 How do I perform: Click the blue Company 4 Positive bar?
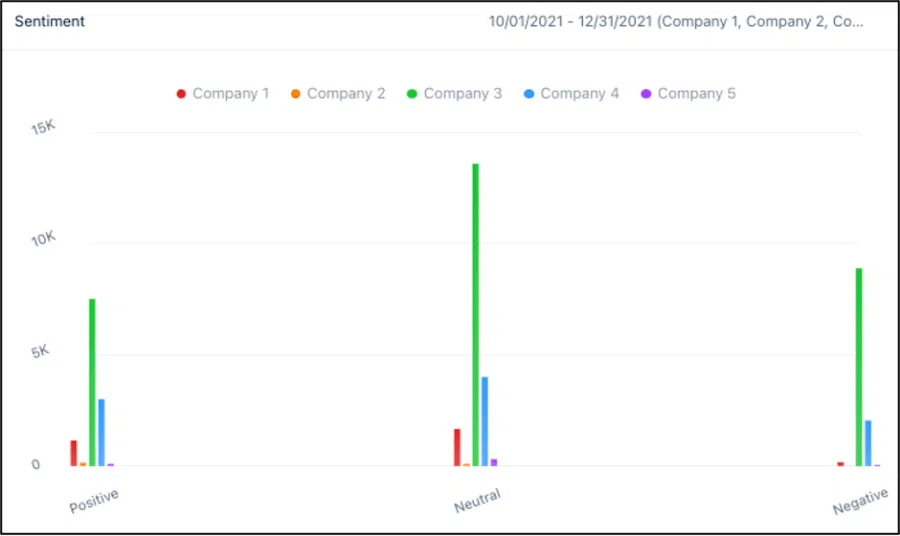(x=102, y=432)
